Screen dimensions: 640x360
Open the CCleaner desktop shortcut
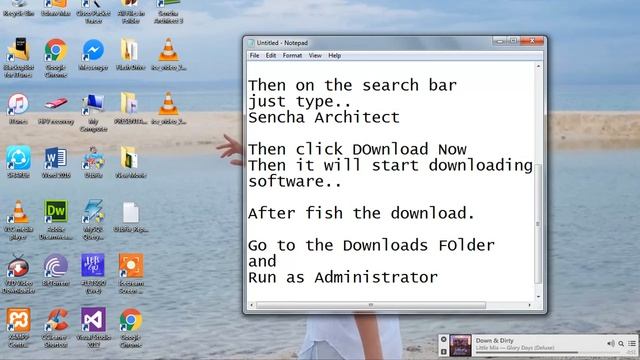[56, 327]
